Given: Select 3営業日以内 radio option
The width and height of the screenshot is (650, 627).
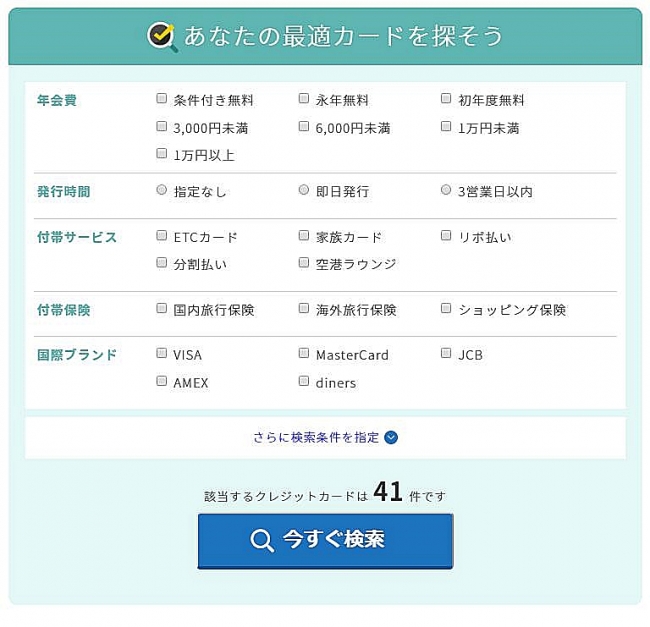Looking at the screenshot, I should pos(446,190).
